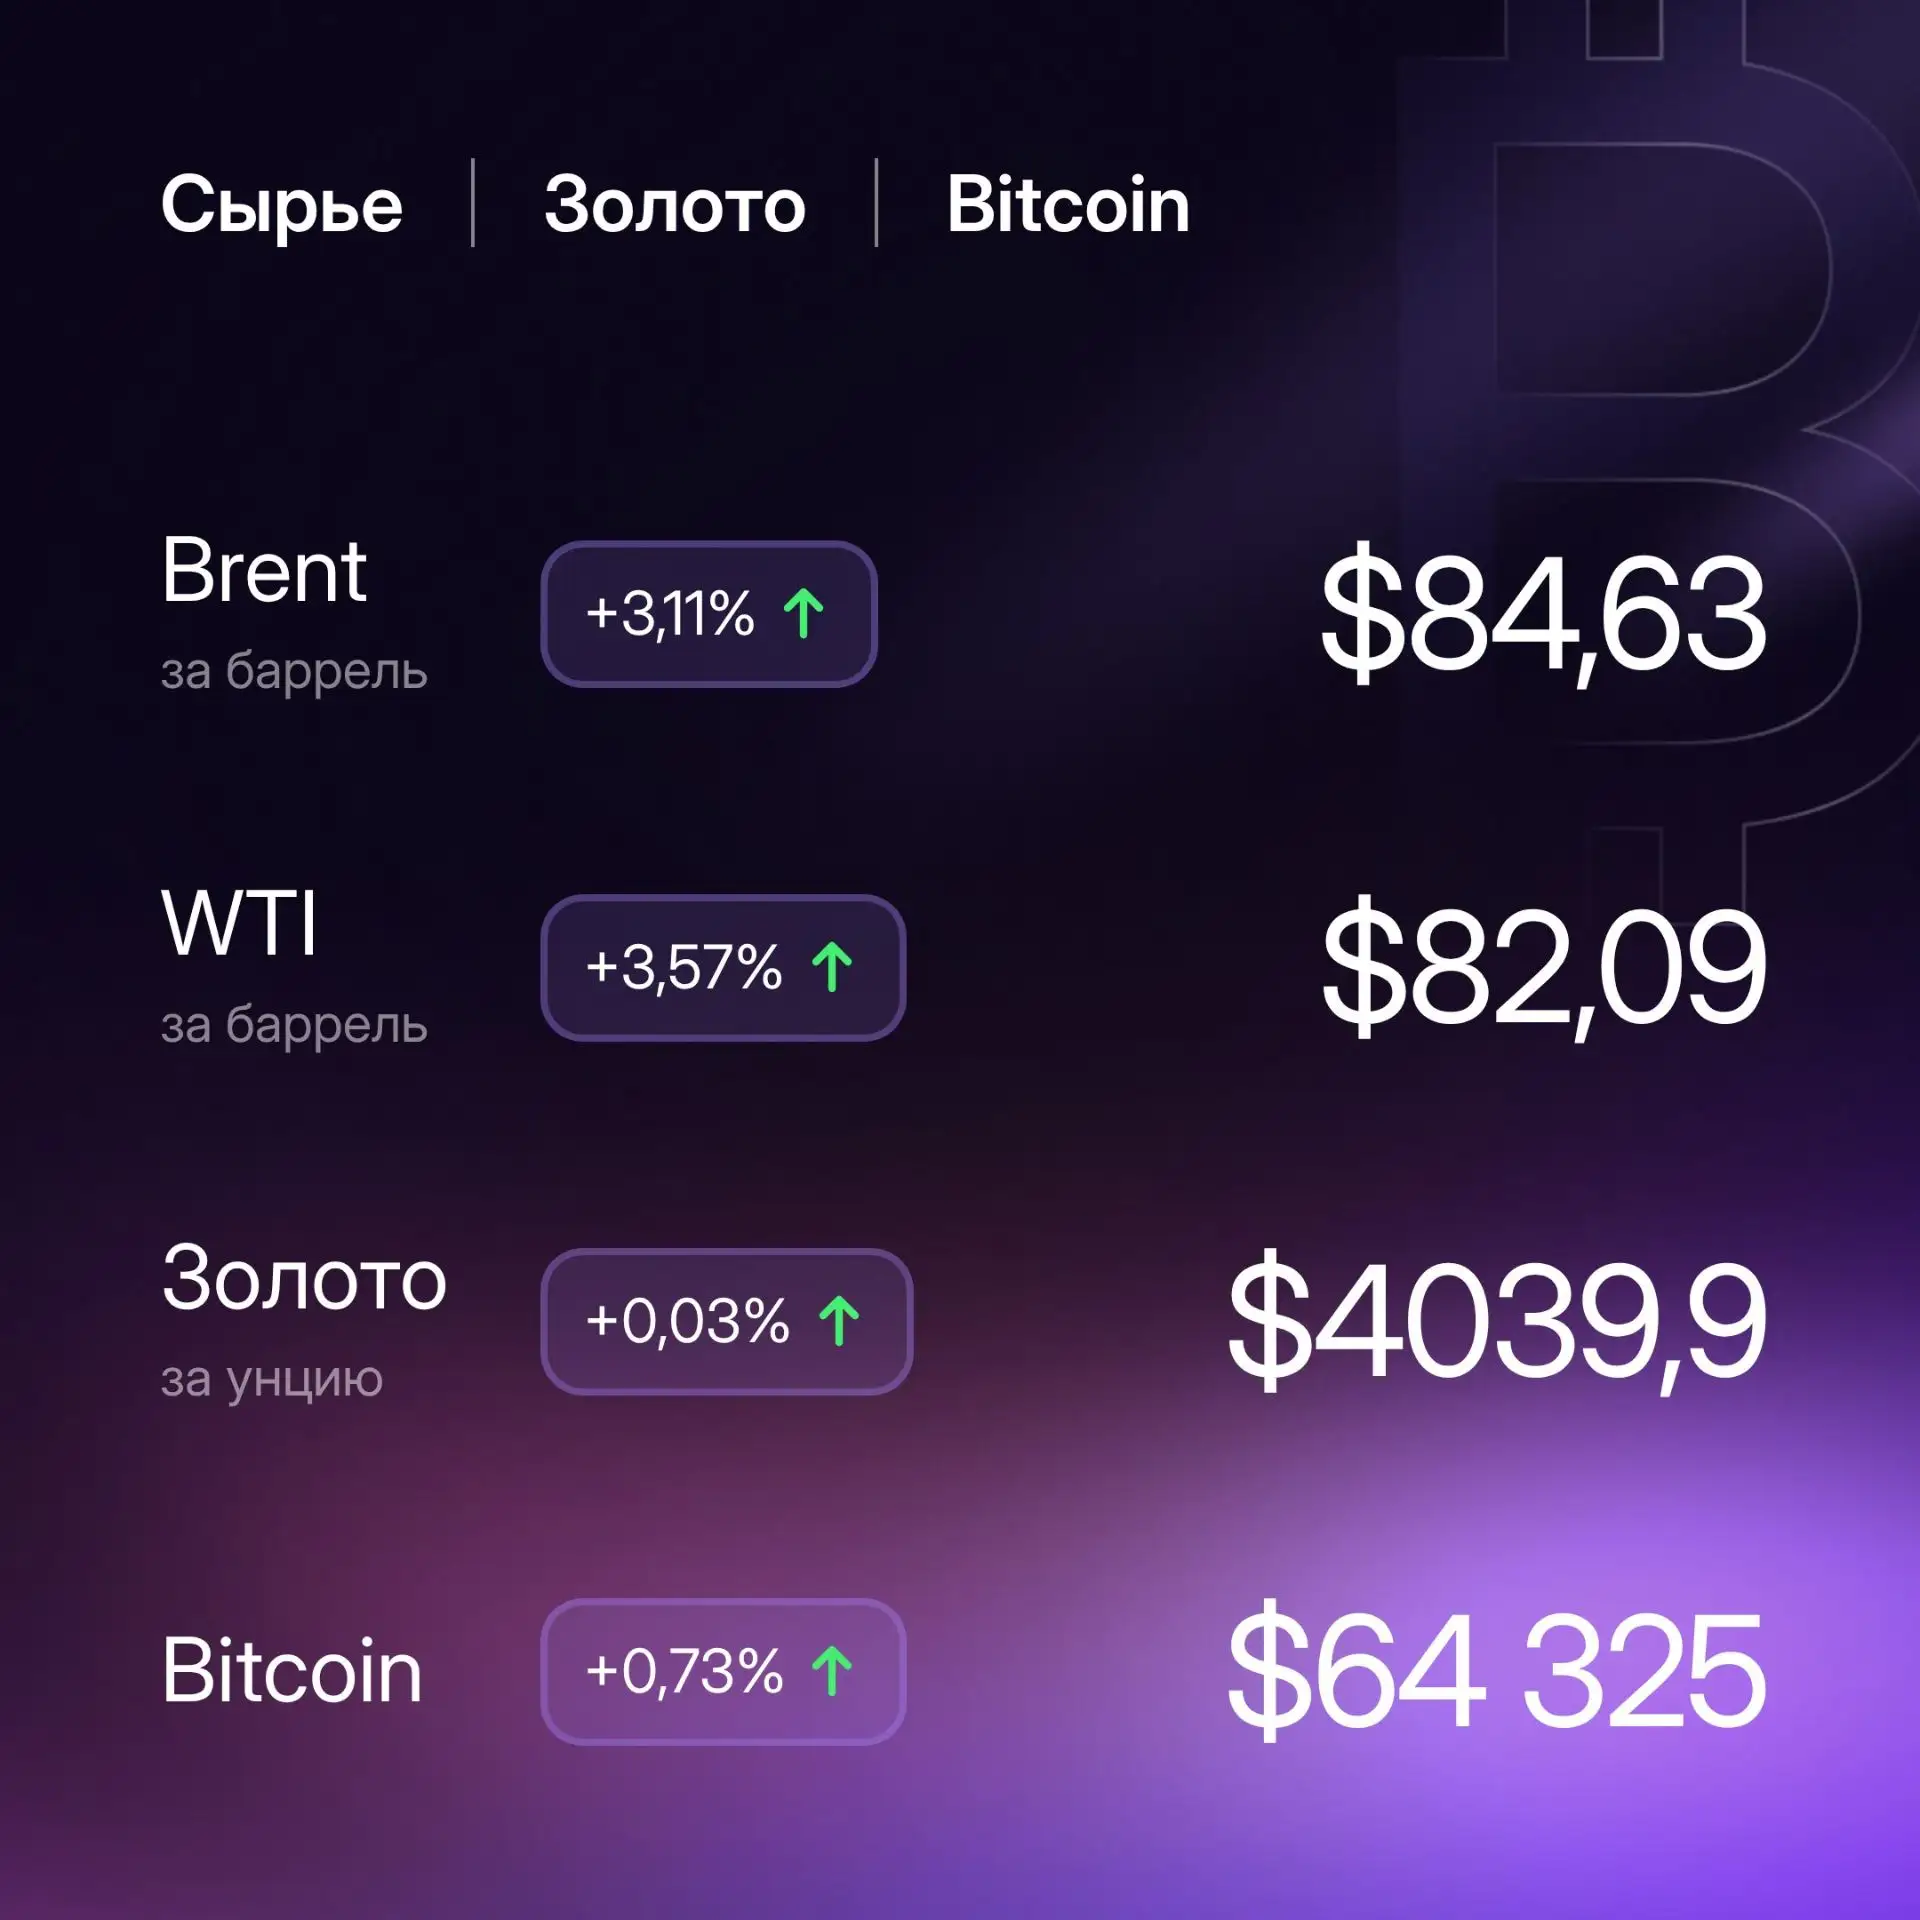Click the +0,03% change badge

(x=727, y=1322)
